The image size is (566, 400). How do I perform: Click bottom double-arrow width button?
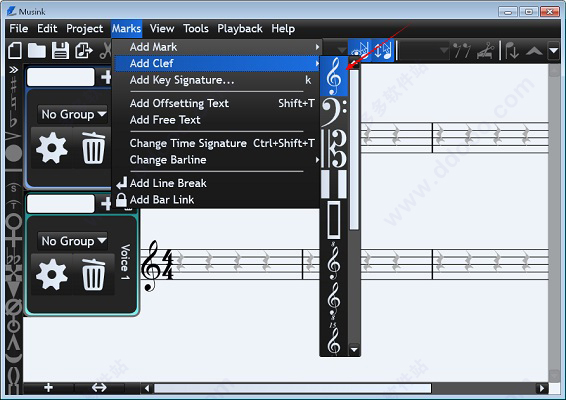(99, 388)
